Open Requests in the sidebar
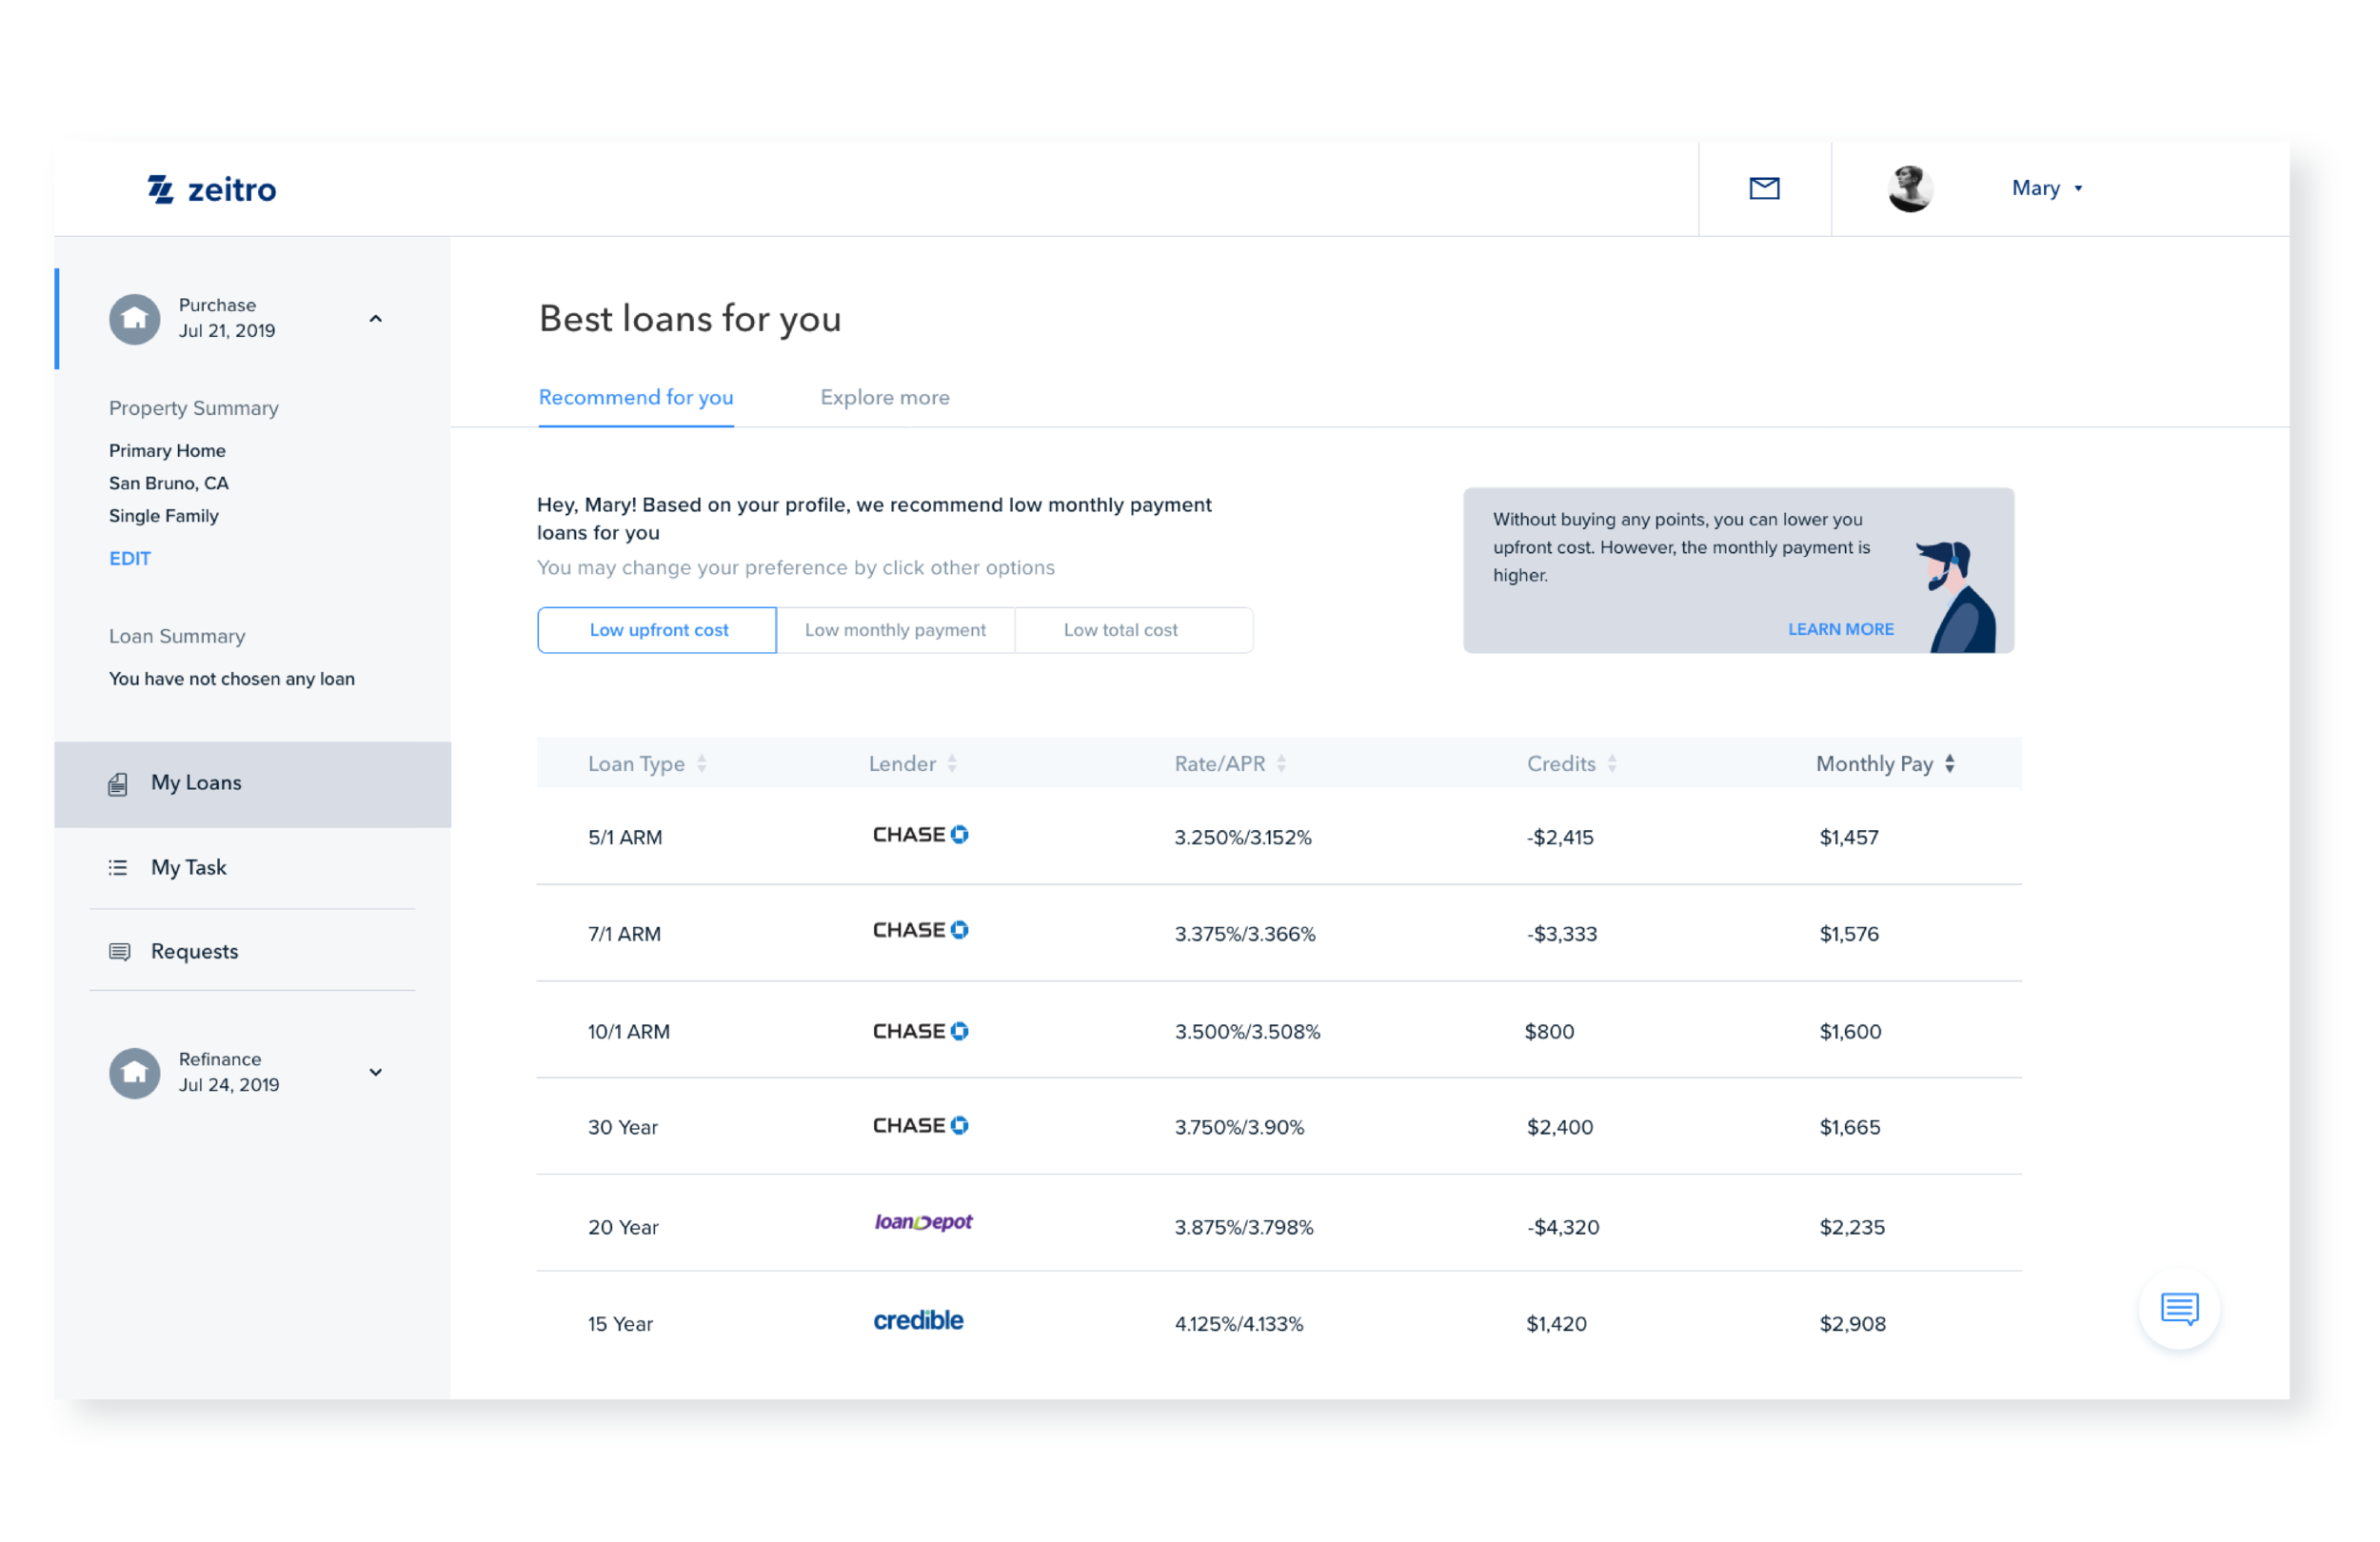This screenshot has width=2380, height=1542. pos(194,951)
